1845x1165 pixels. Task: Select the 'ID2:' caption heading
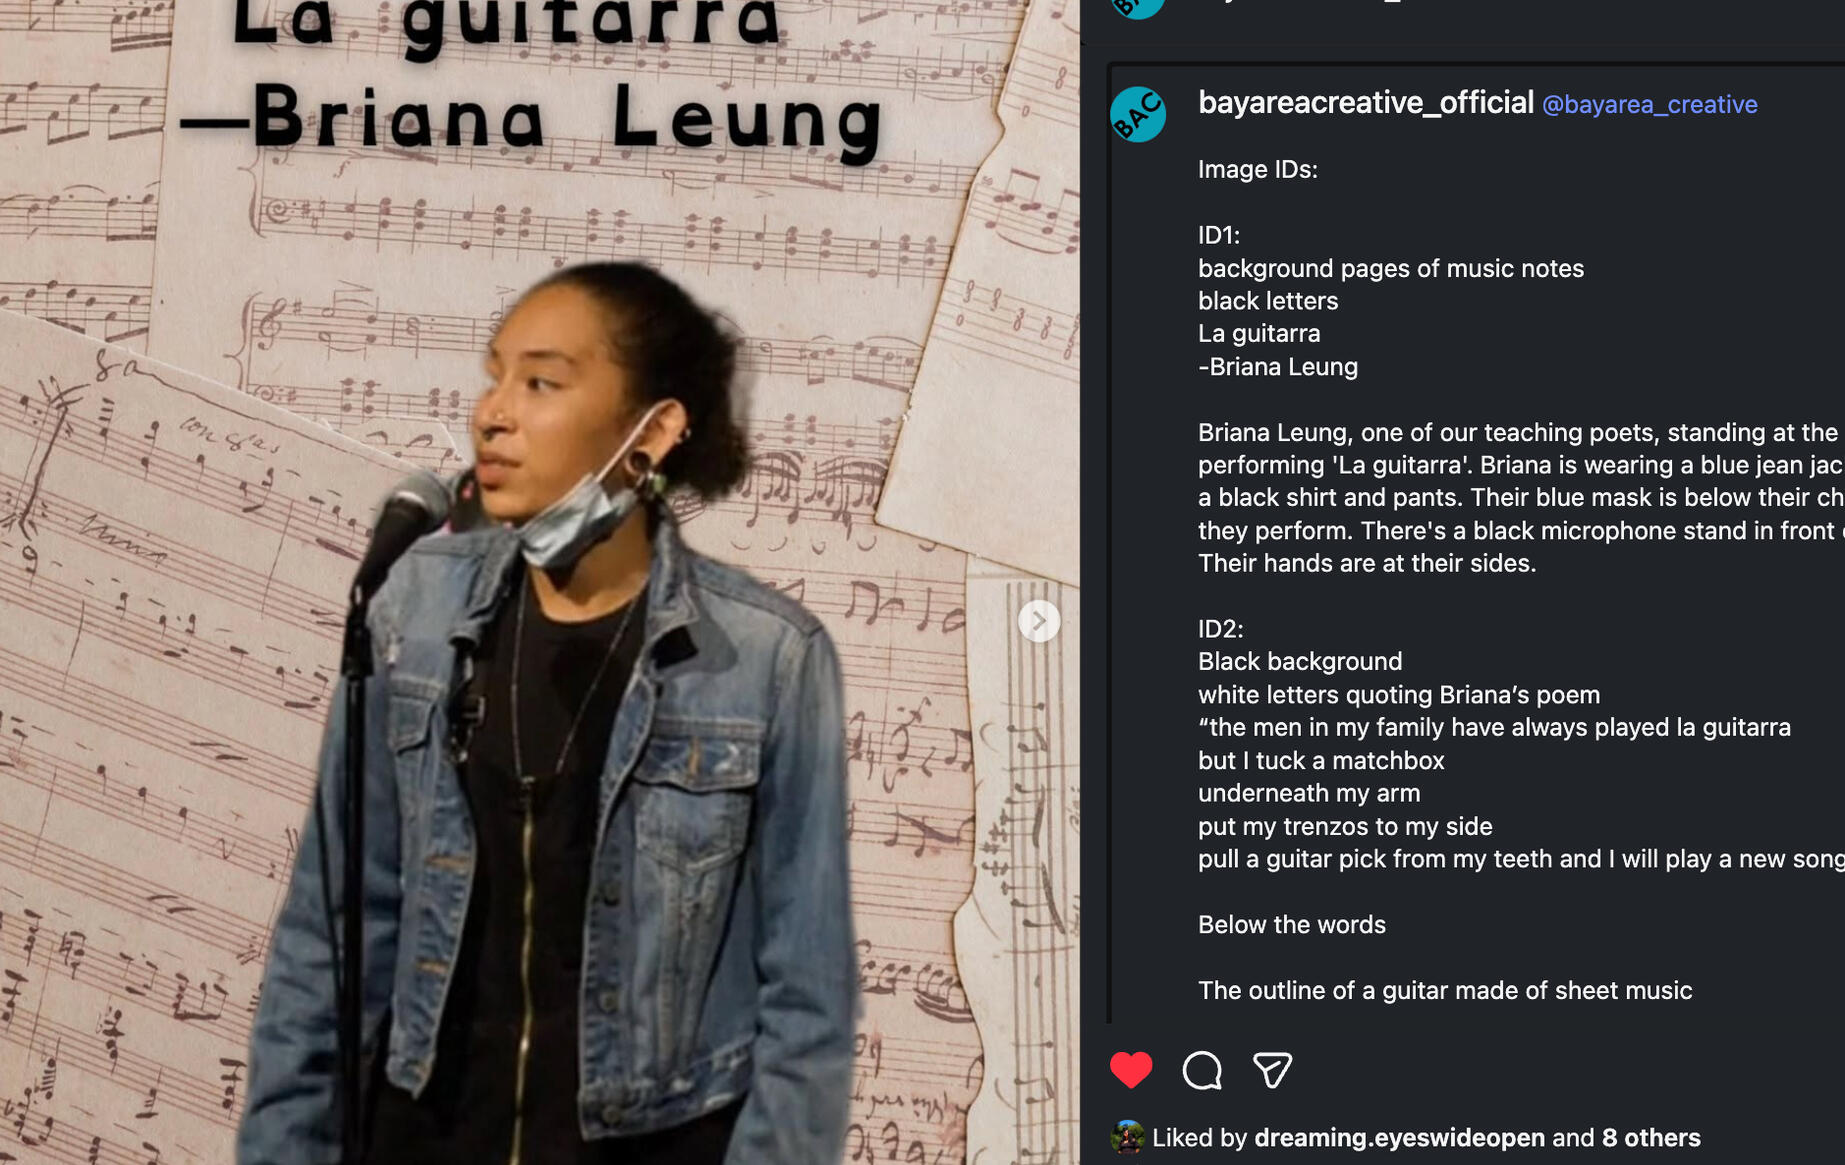[x=1220, y=628]
